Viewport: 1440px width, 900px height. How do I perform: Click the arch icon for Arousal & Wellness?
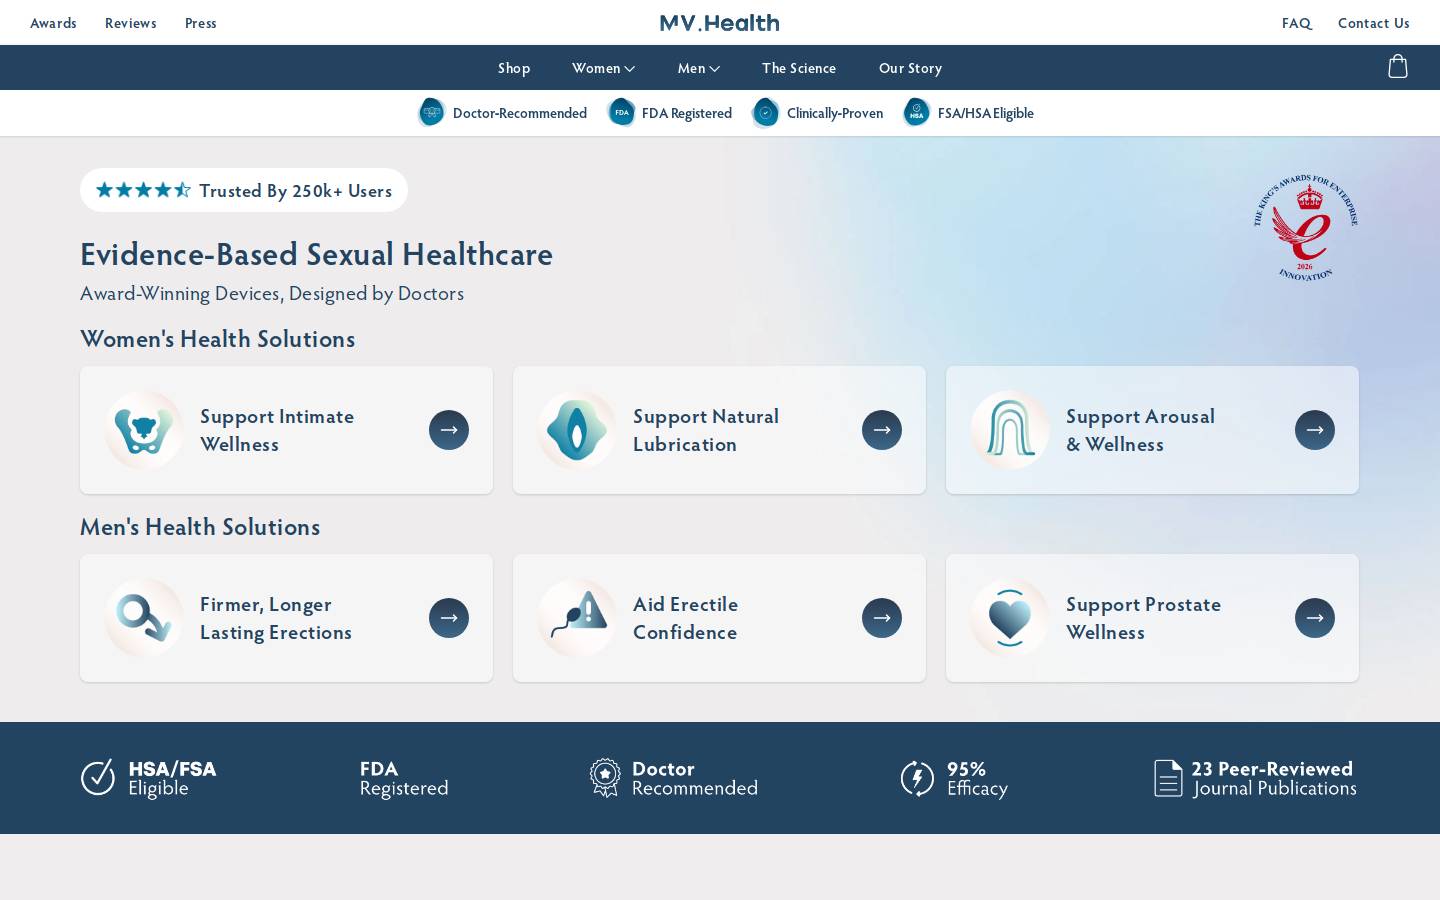(x=1010, y=430)
